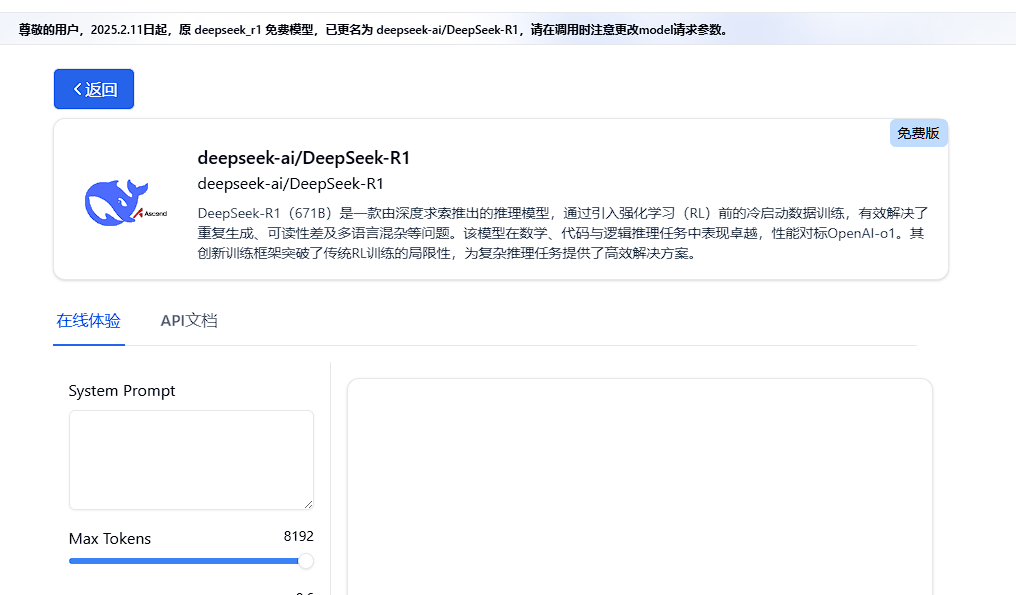Viewport: 1016px width, 595px height.
Task: Click inside the empty chat output panel
Action: [640, 487]
